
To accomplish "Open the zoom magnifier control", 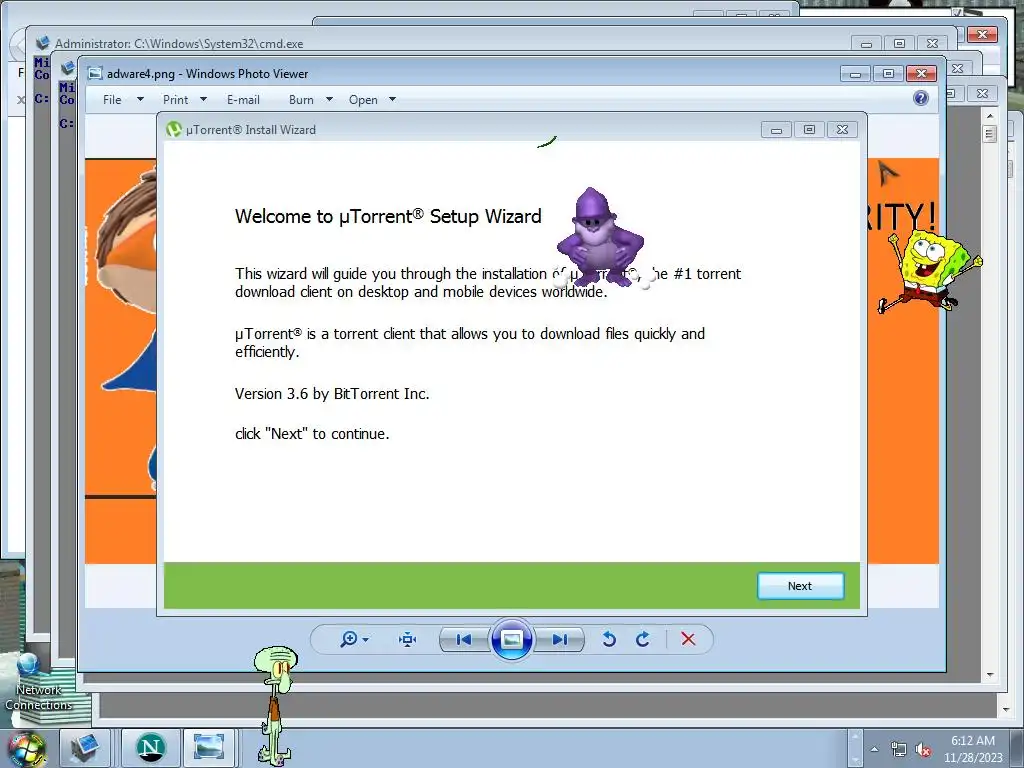I will [x=353, y=639].
